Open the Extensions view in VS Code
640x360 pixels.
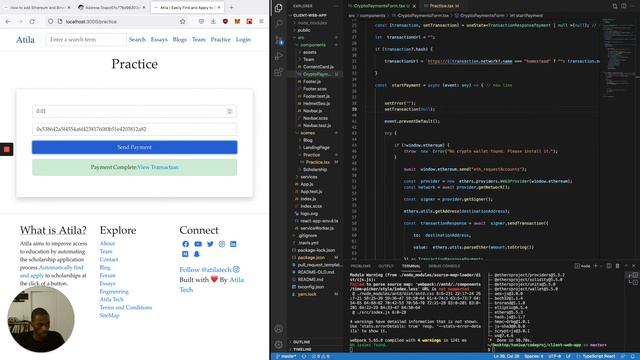279,72
